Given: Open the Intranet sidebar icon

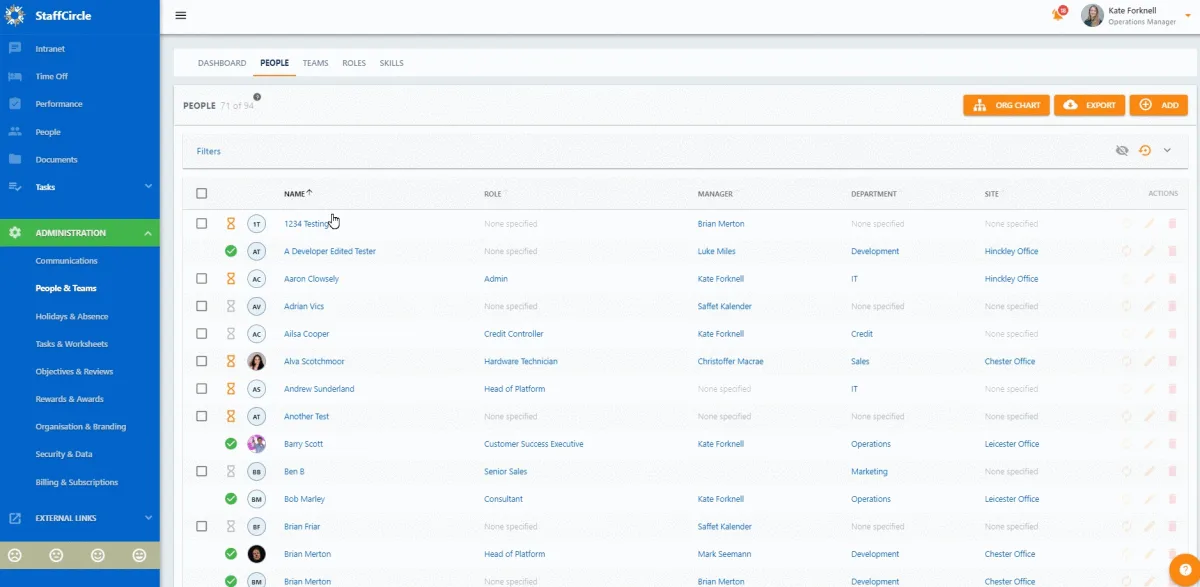Looking at the screenshot, I should (15, 48).
